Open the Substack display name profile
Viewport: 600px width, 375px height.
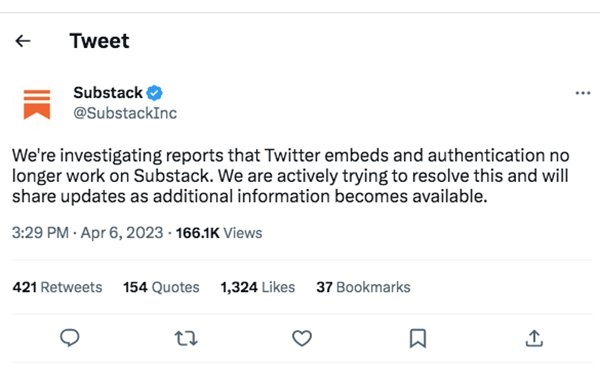[108, 93]
